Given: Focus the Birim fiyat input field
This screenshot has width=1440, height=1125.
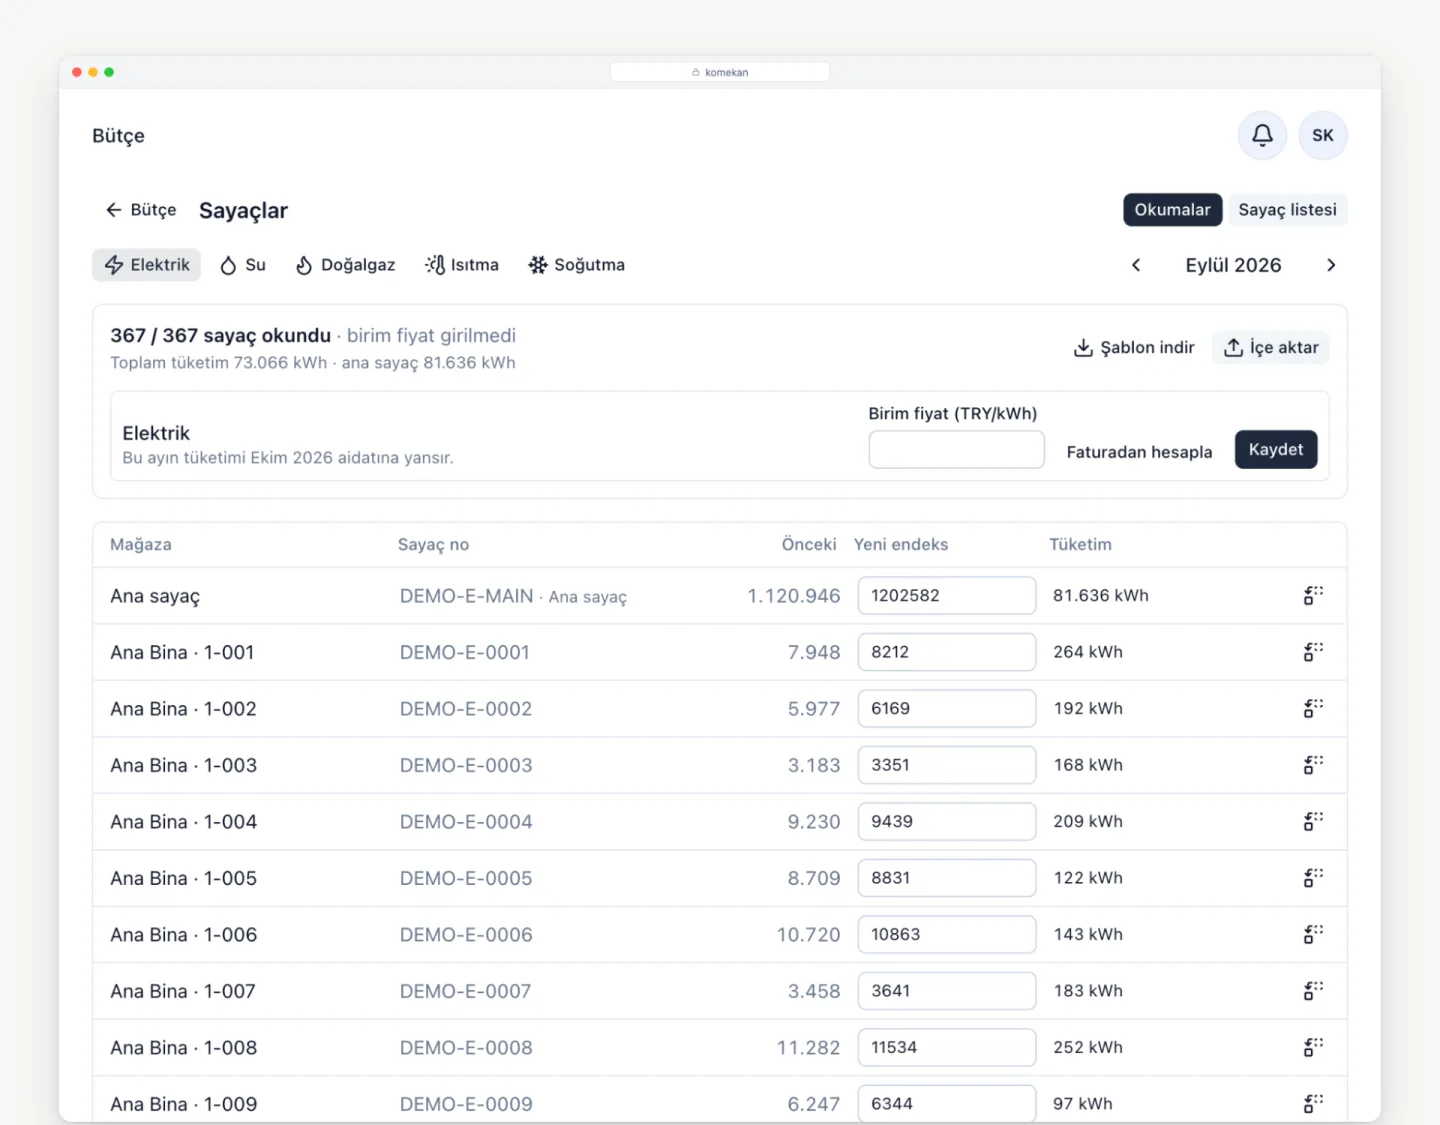Looking at the screenshot, I should pos(956,450).
